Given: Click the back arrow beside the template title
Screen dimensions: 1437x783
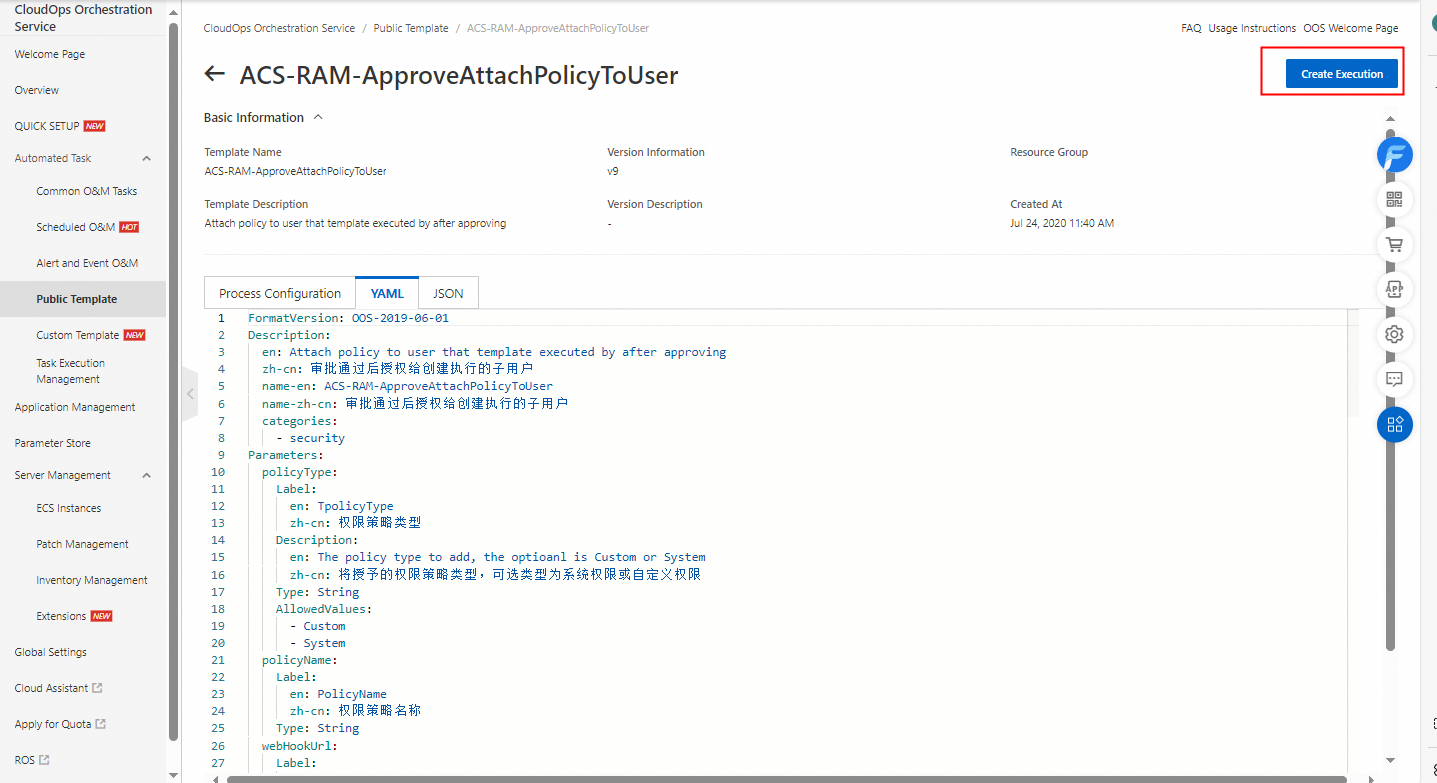Looking at the screenshot, I should coord(214,73).
